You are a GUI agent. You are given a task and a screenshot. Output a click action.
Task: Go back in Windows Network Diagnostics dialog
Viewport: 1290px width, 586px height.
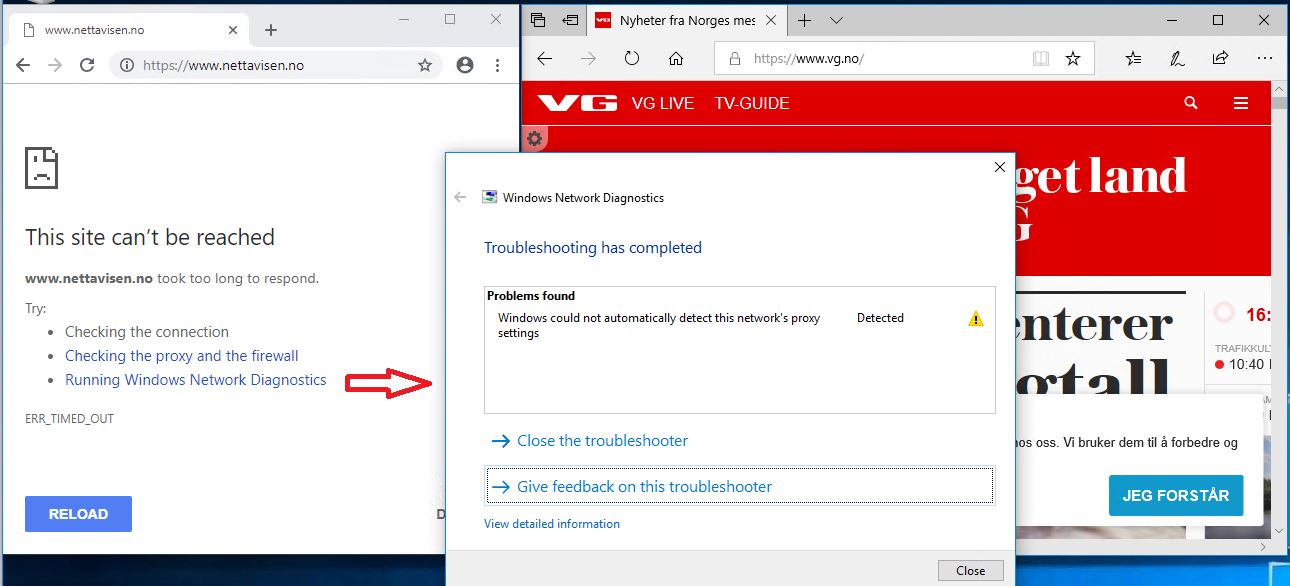pos(460,198)
